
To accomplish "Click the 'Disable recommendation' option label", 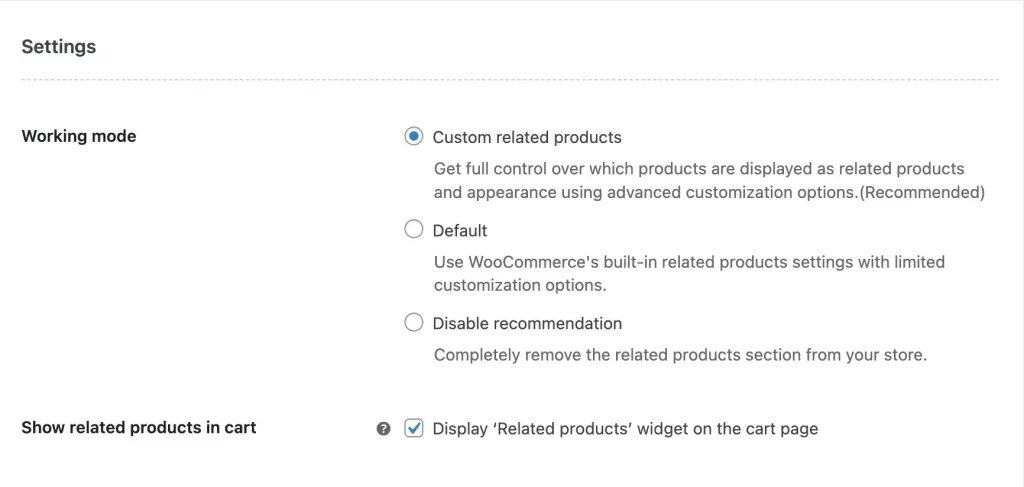I will click(x=527, y=323).
